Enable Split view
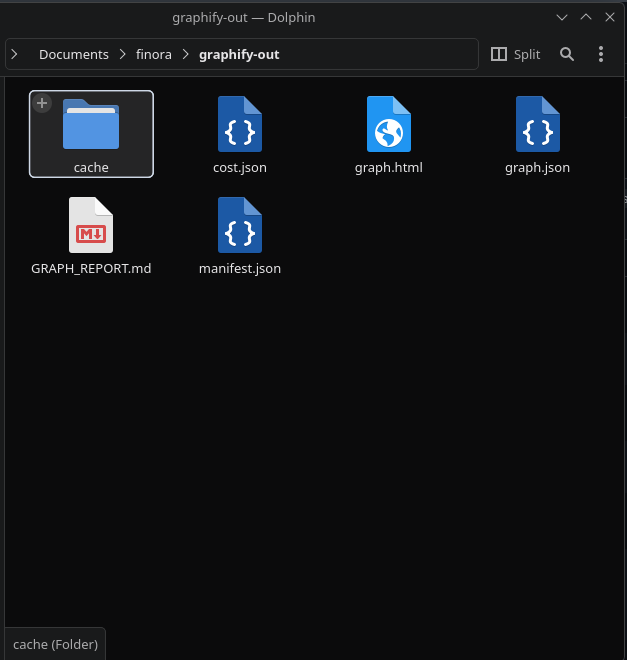The width and height of the screenshot is (627, 660). (x=515, y=54)
